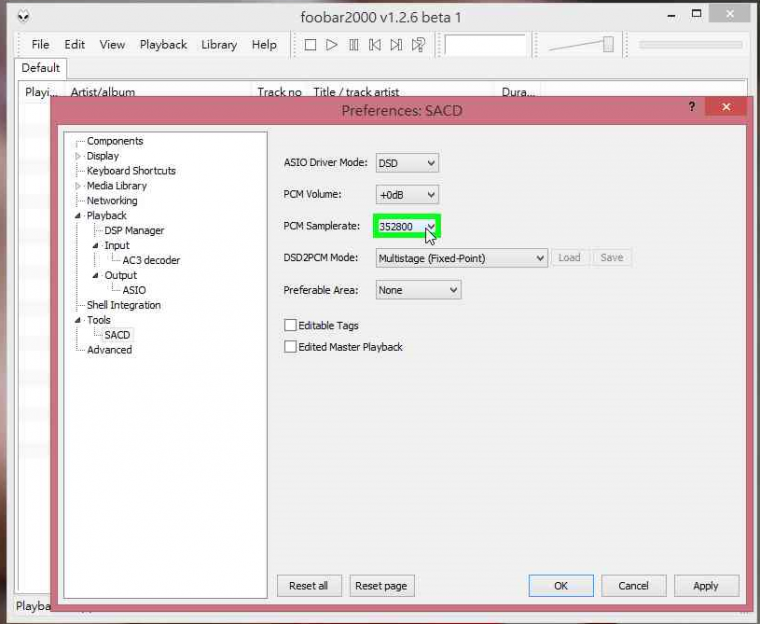Stop playback with the Stop button
The height and width of the screenshot is (624, 760).
coord(310,45)
